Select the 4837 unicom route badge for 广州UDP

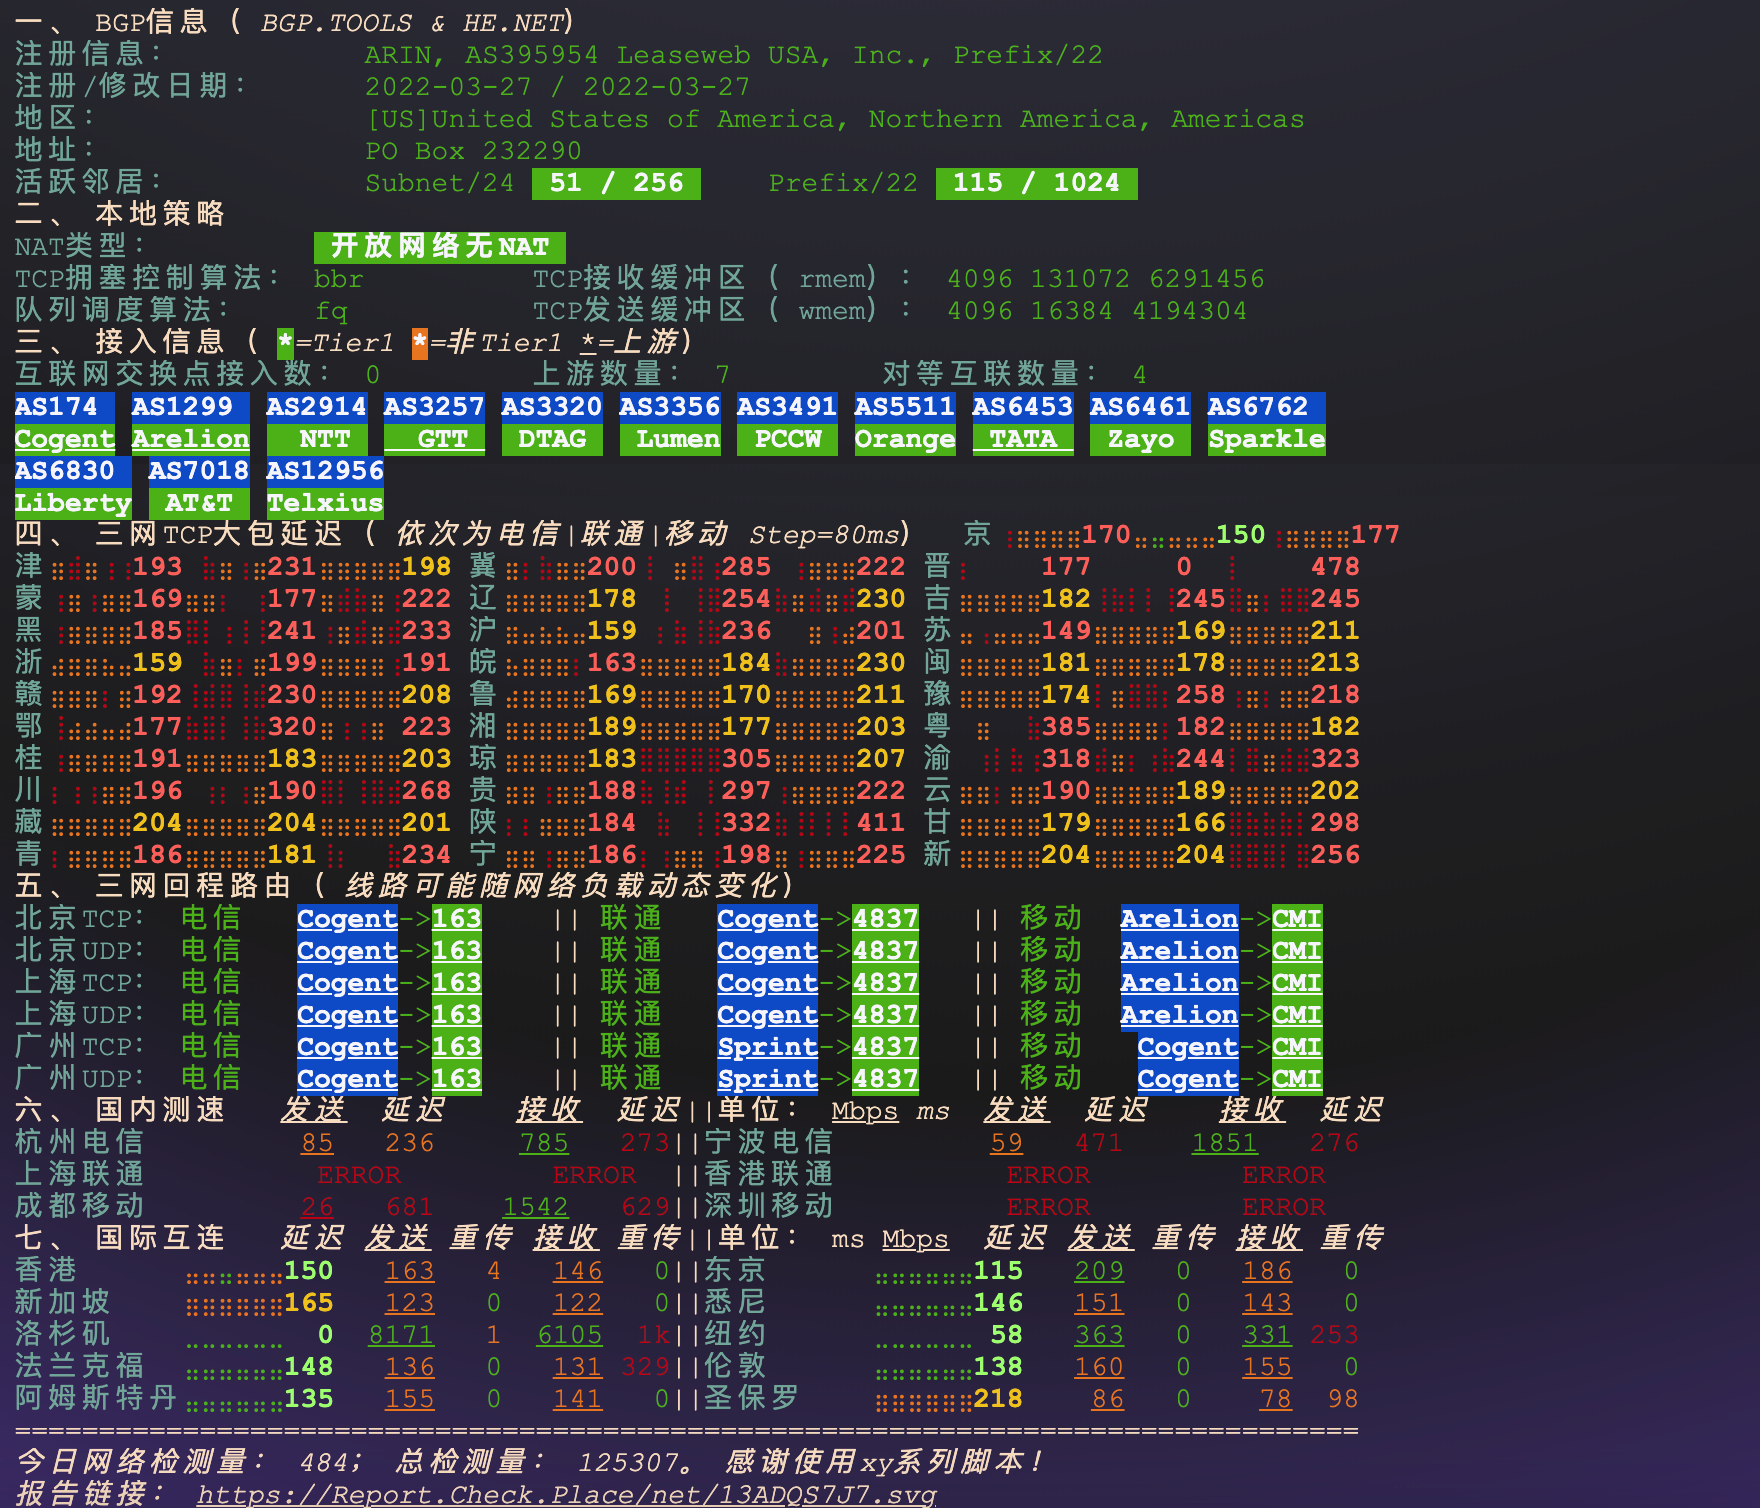883,1078
